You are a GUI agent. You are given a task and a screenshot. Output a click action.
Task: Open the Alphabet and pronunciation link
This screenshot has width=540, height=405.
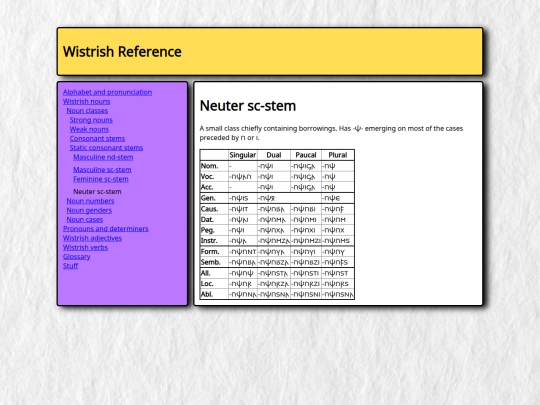[107, 92]
